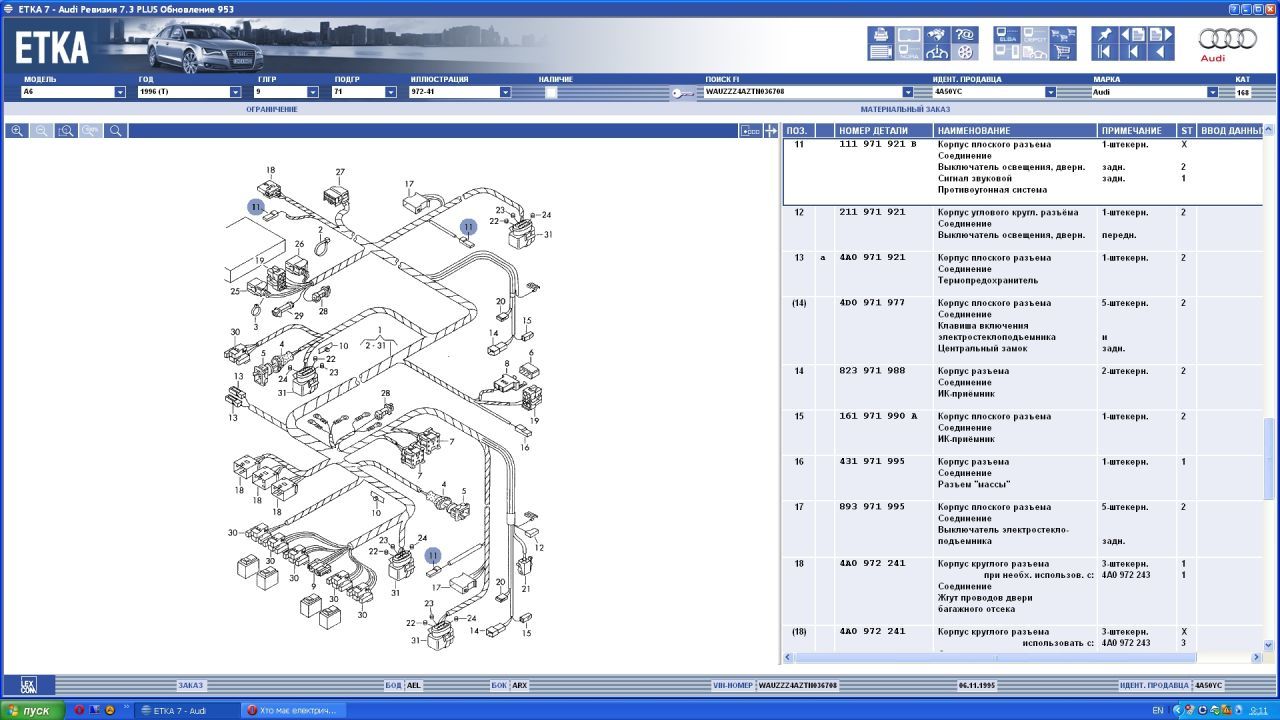This screenshot has width=1280, height=720.
Task: Click the ST column header
Action: tap(1186, 131)
